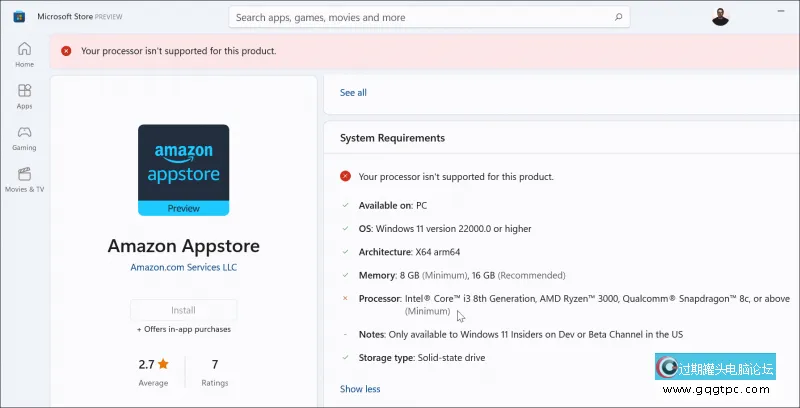
Task: Click the System Requirements heading
Action: point(392,138)
